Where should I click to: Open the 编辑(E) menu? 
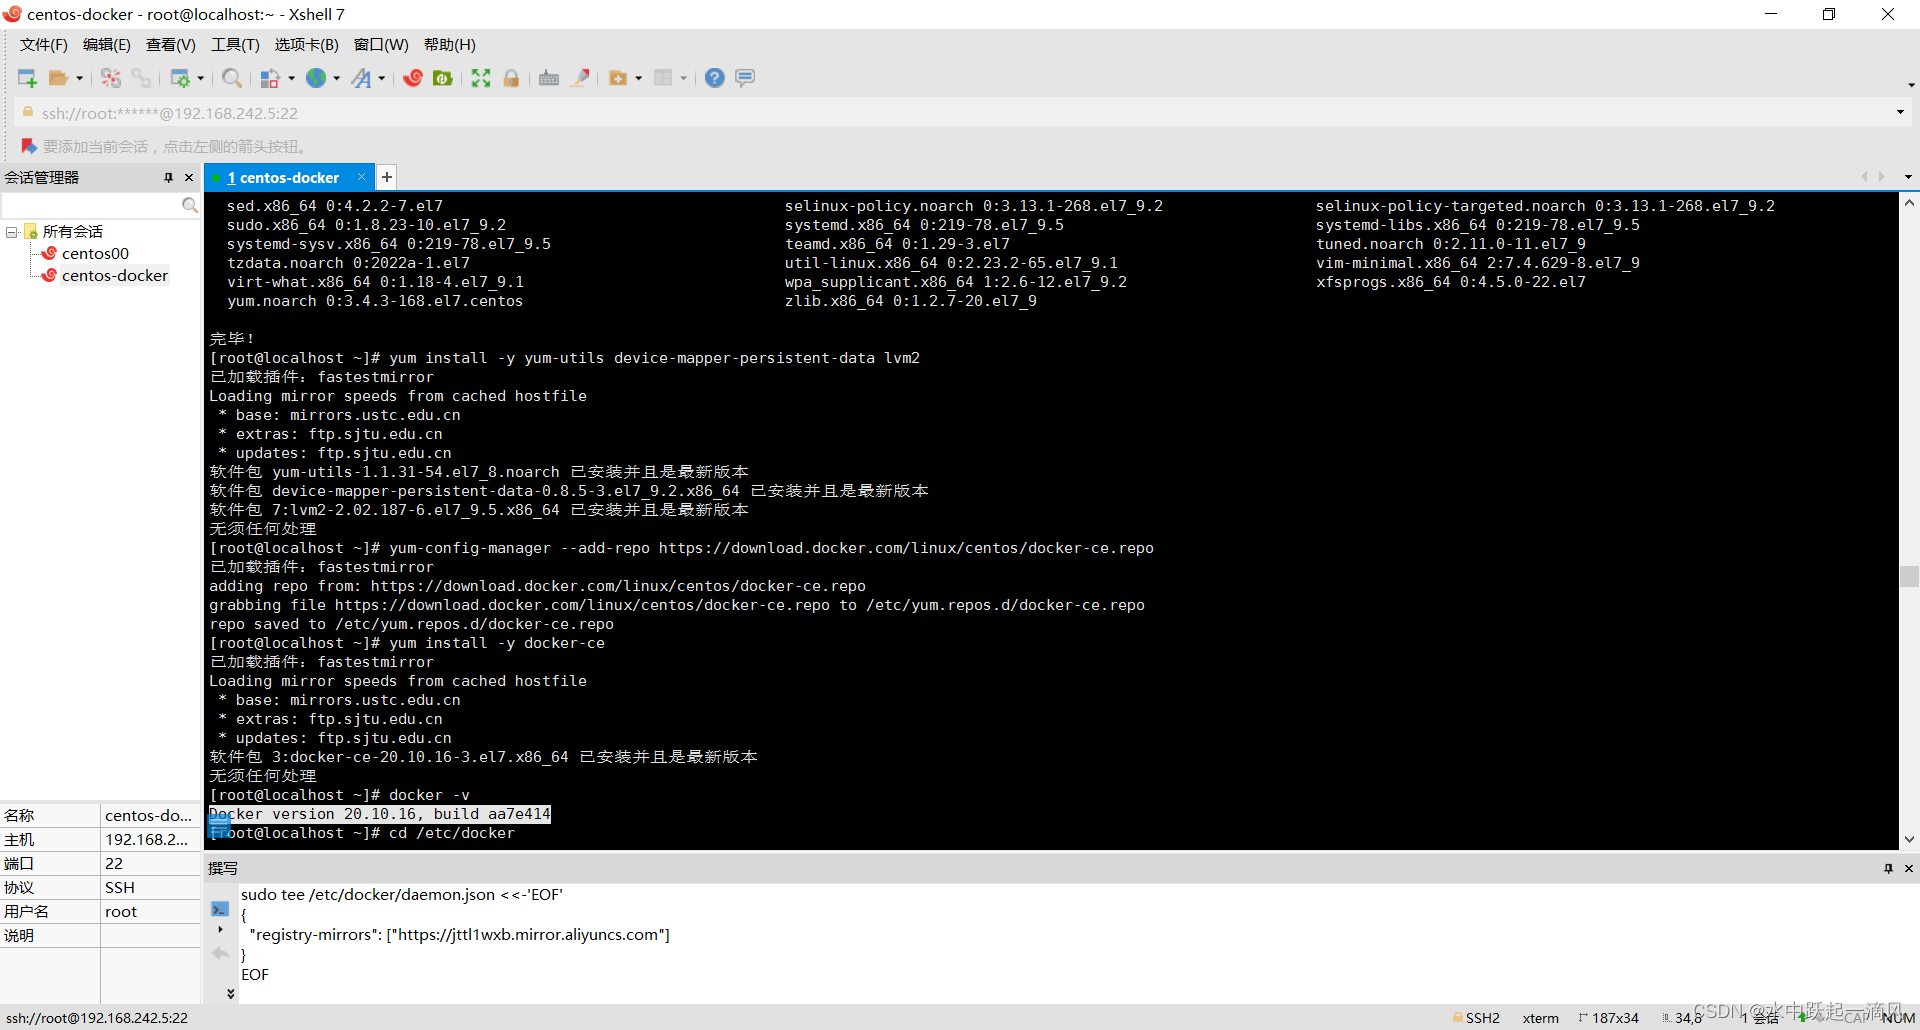coord(107,45)
